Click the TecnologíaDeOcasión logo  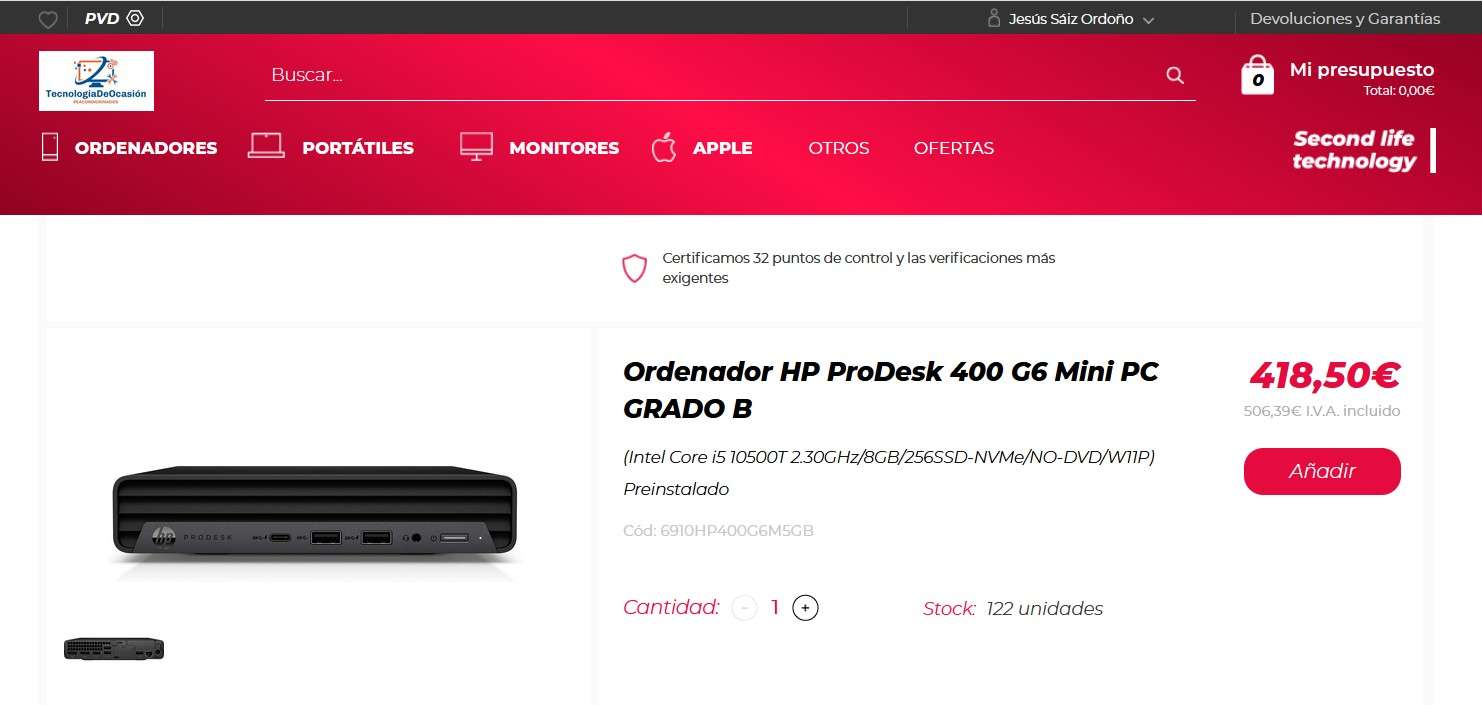(x=96, y=80)
